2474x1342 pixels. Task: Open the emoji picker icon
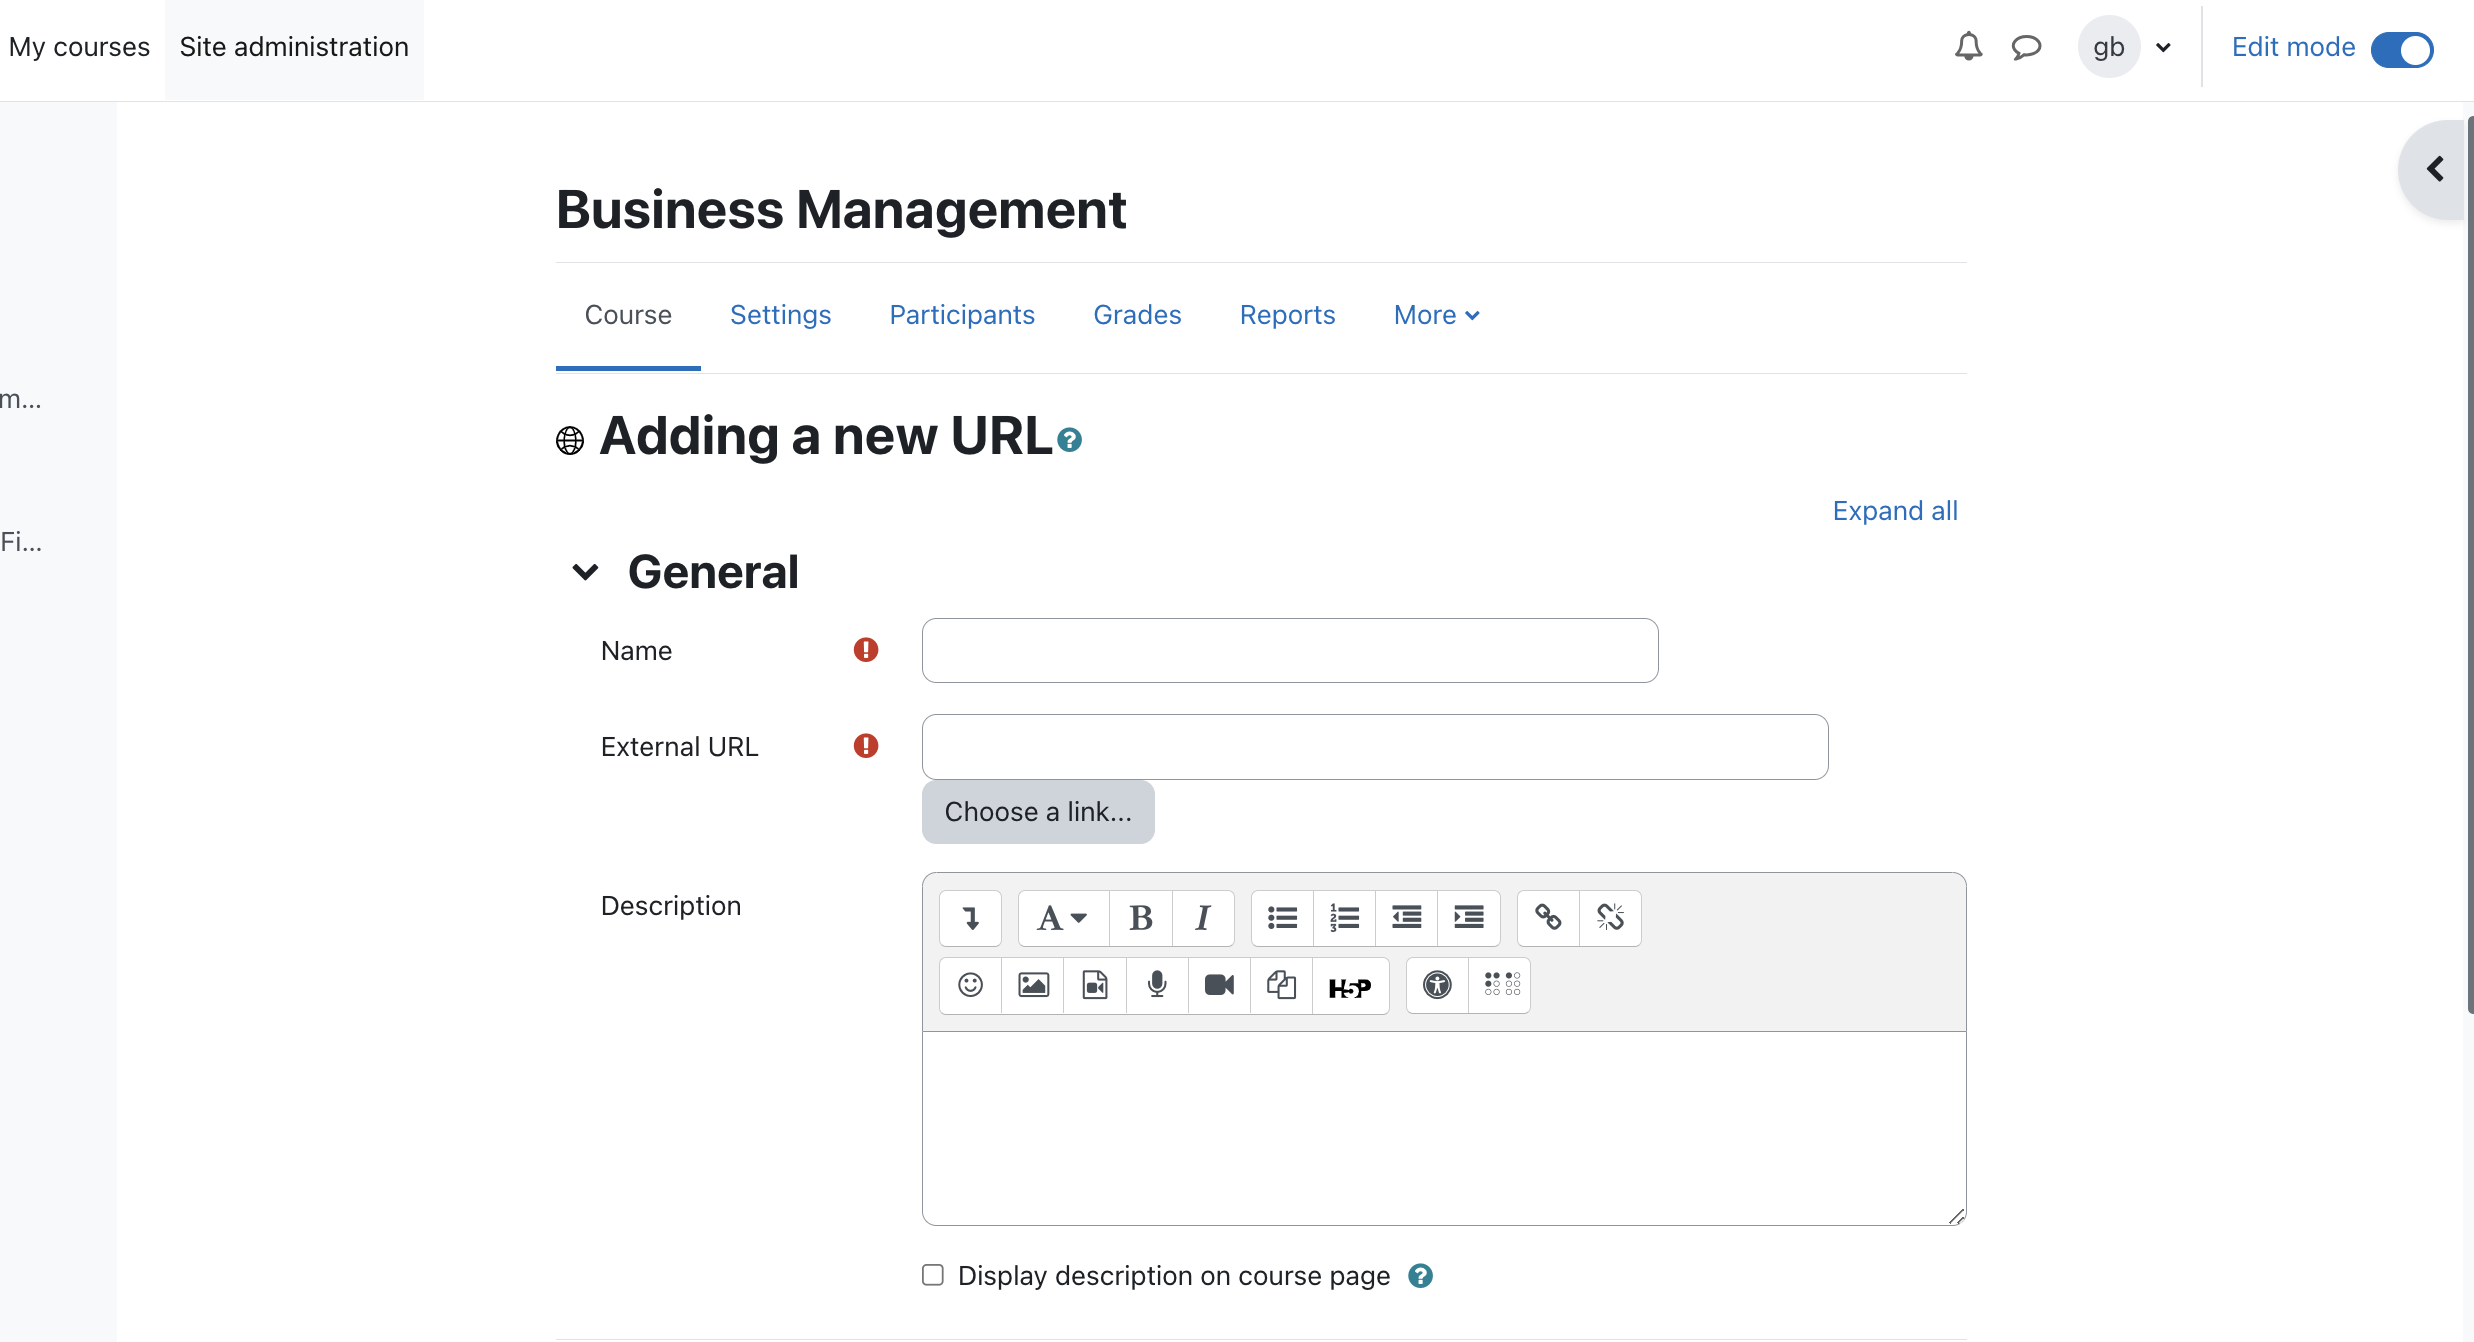tap(970, 985)
